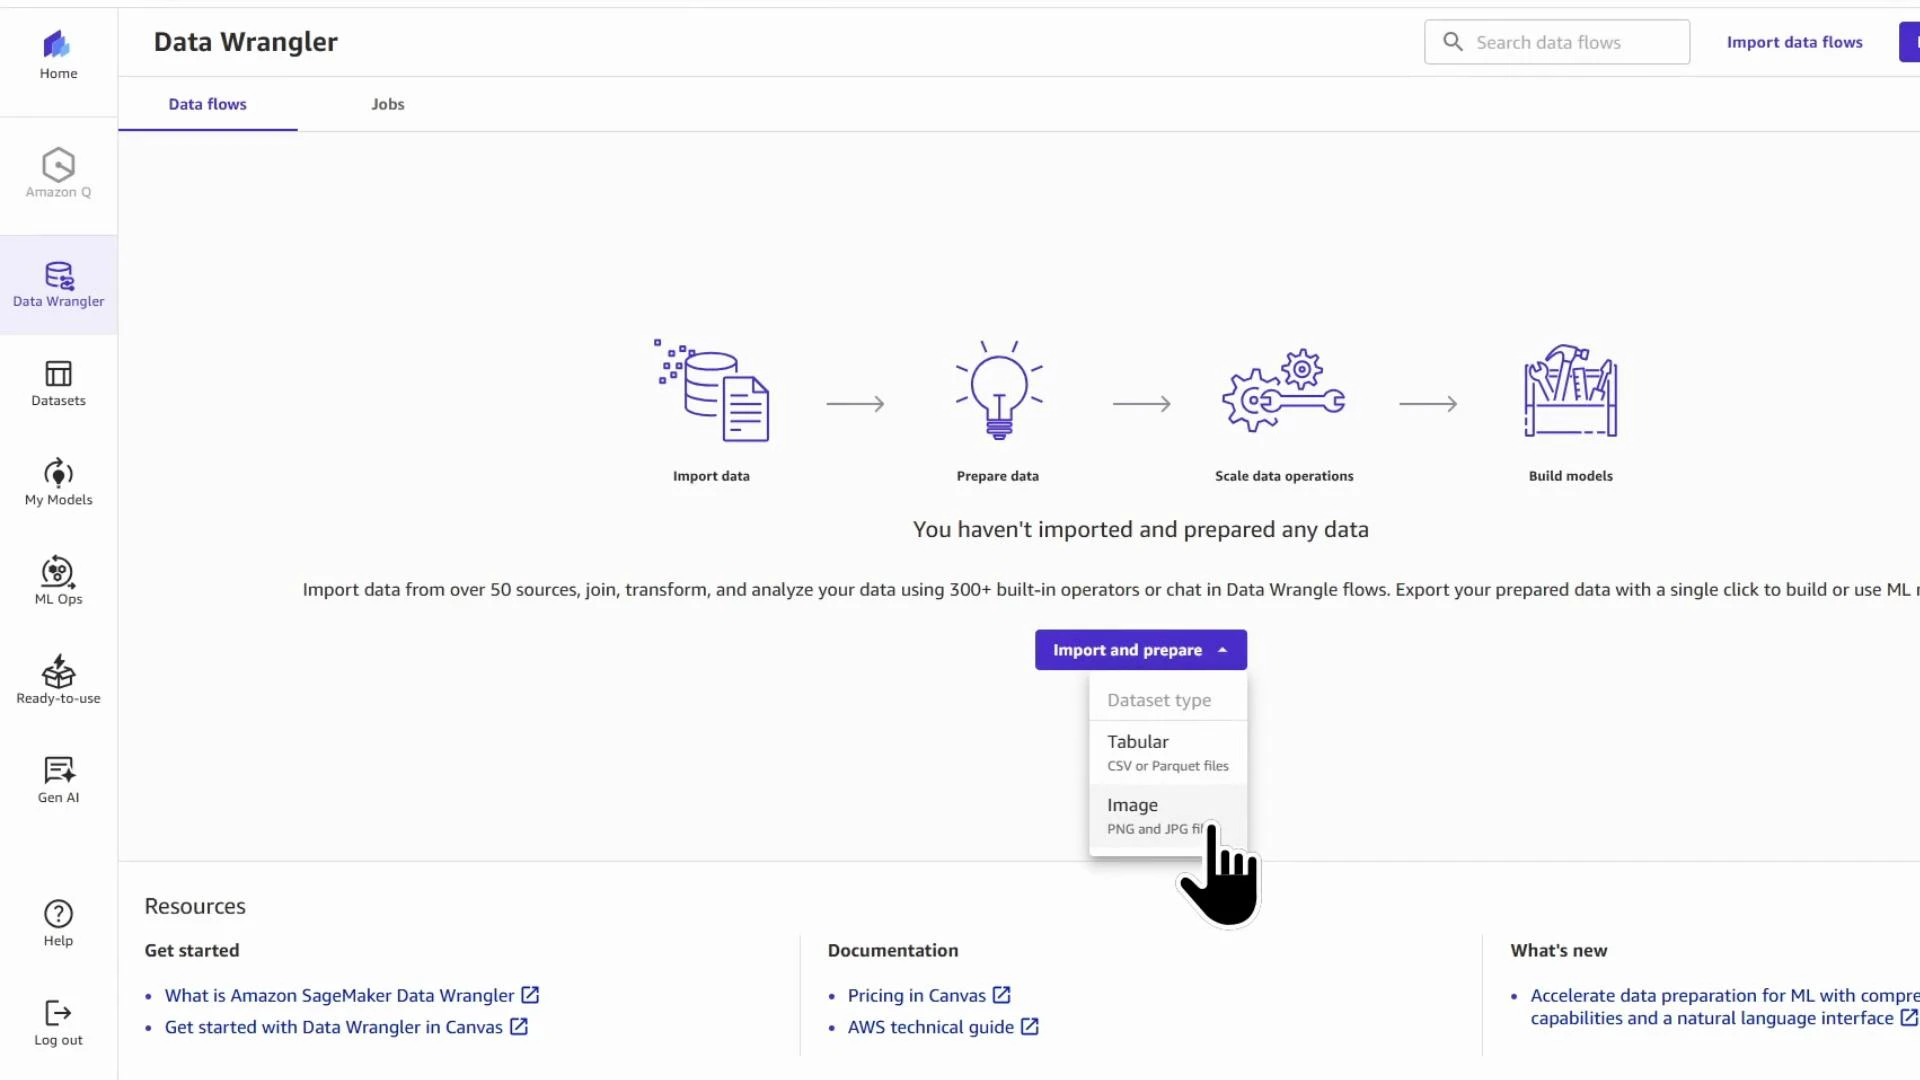Open the AWS technical guide link

pos(932,1027)
